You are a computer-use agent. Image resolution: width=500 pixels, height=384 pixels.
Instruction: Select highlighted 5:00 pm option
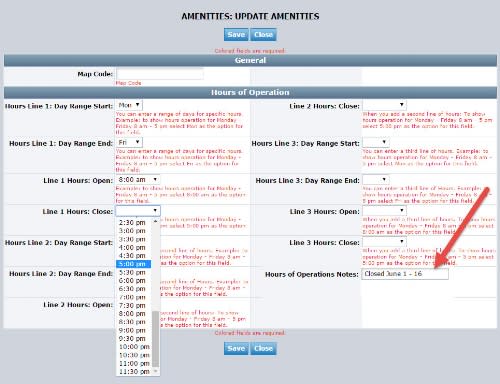point(134,264)
